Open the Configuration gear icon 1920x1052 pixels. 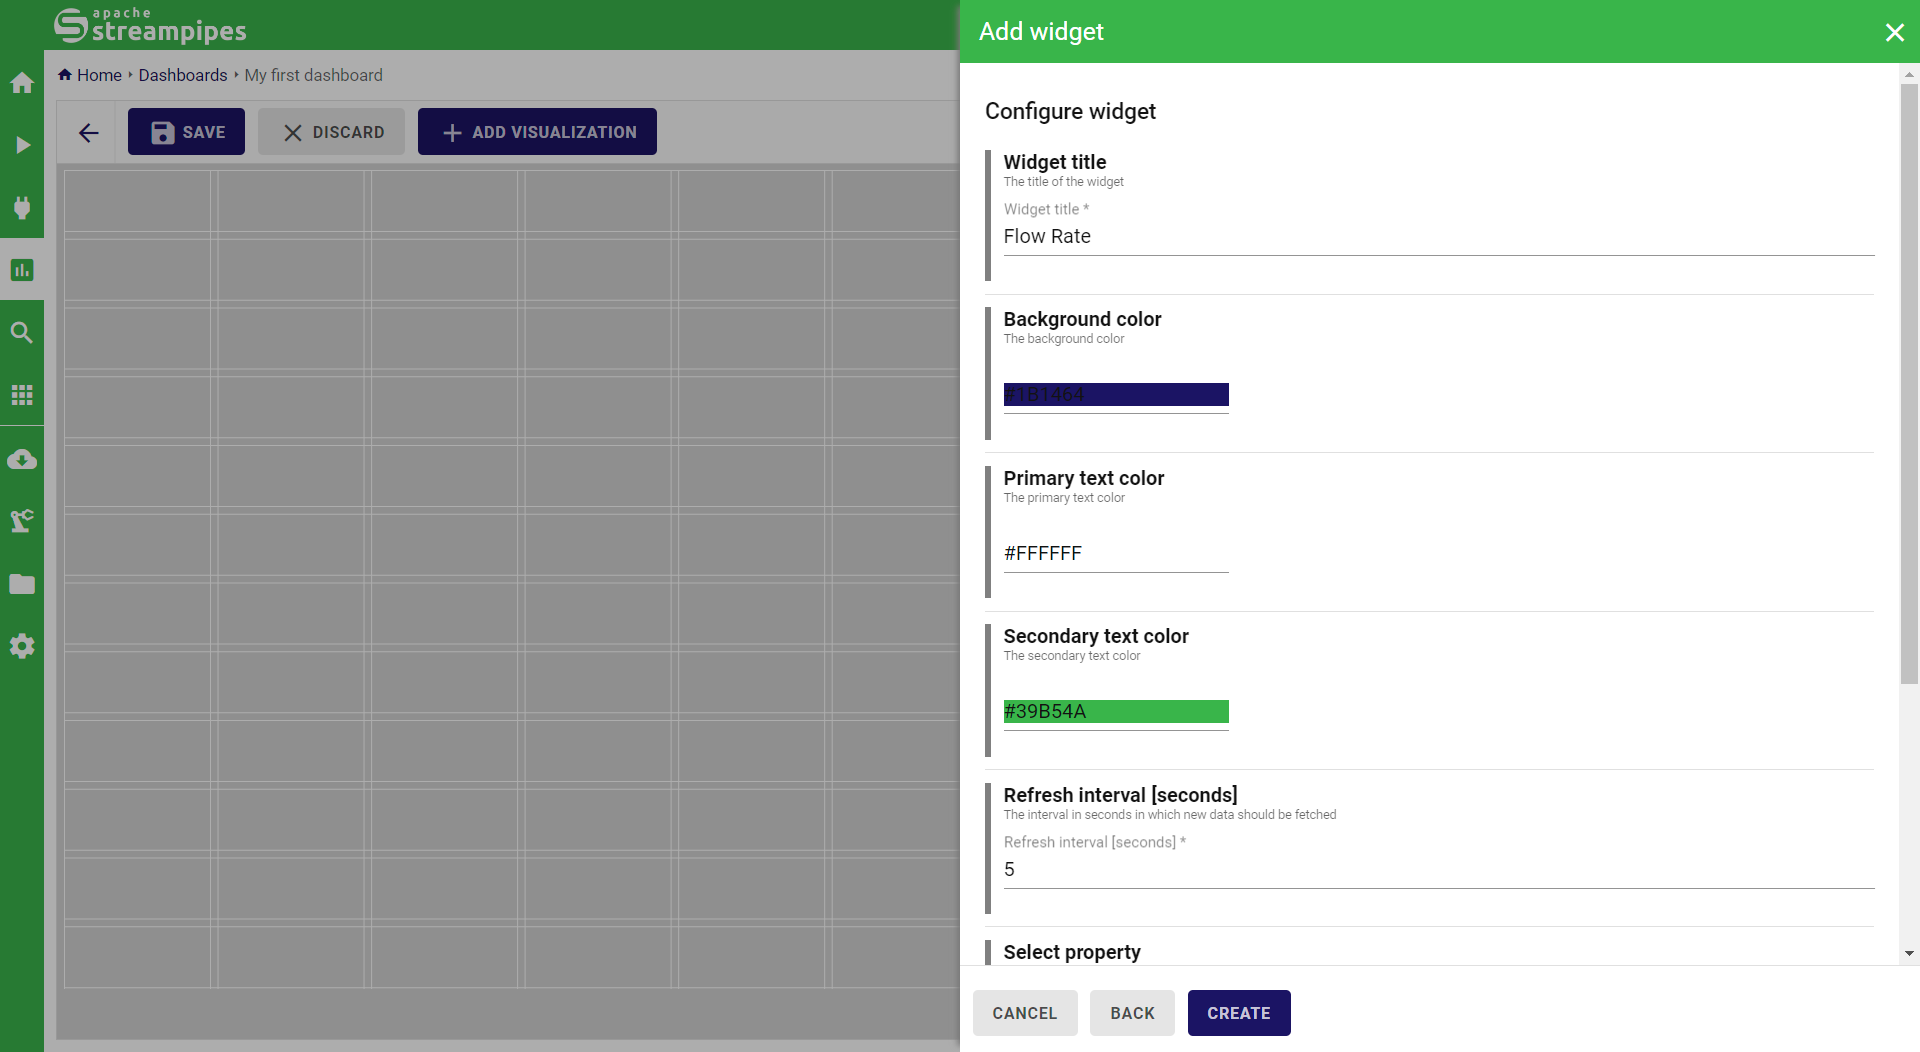pos(22,646)
